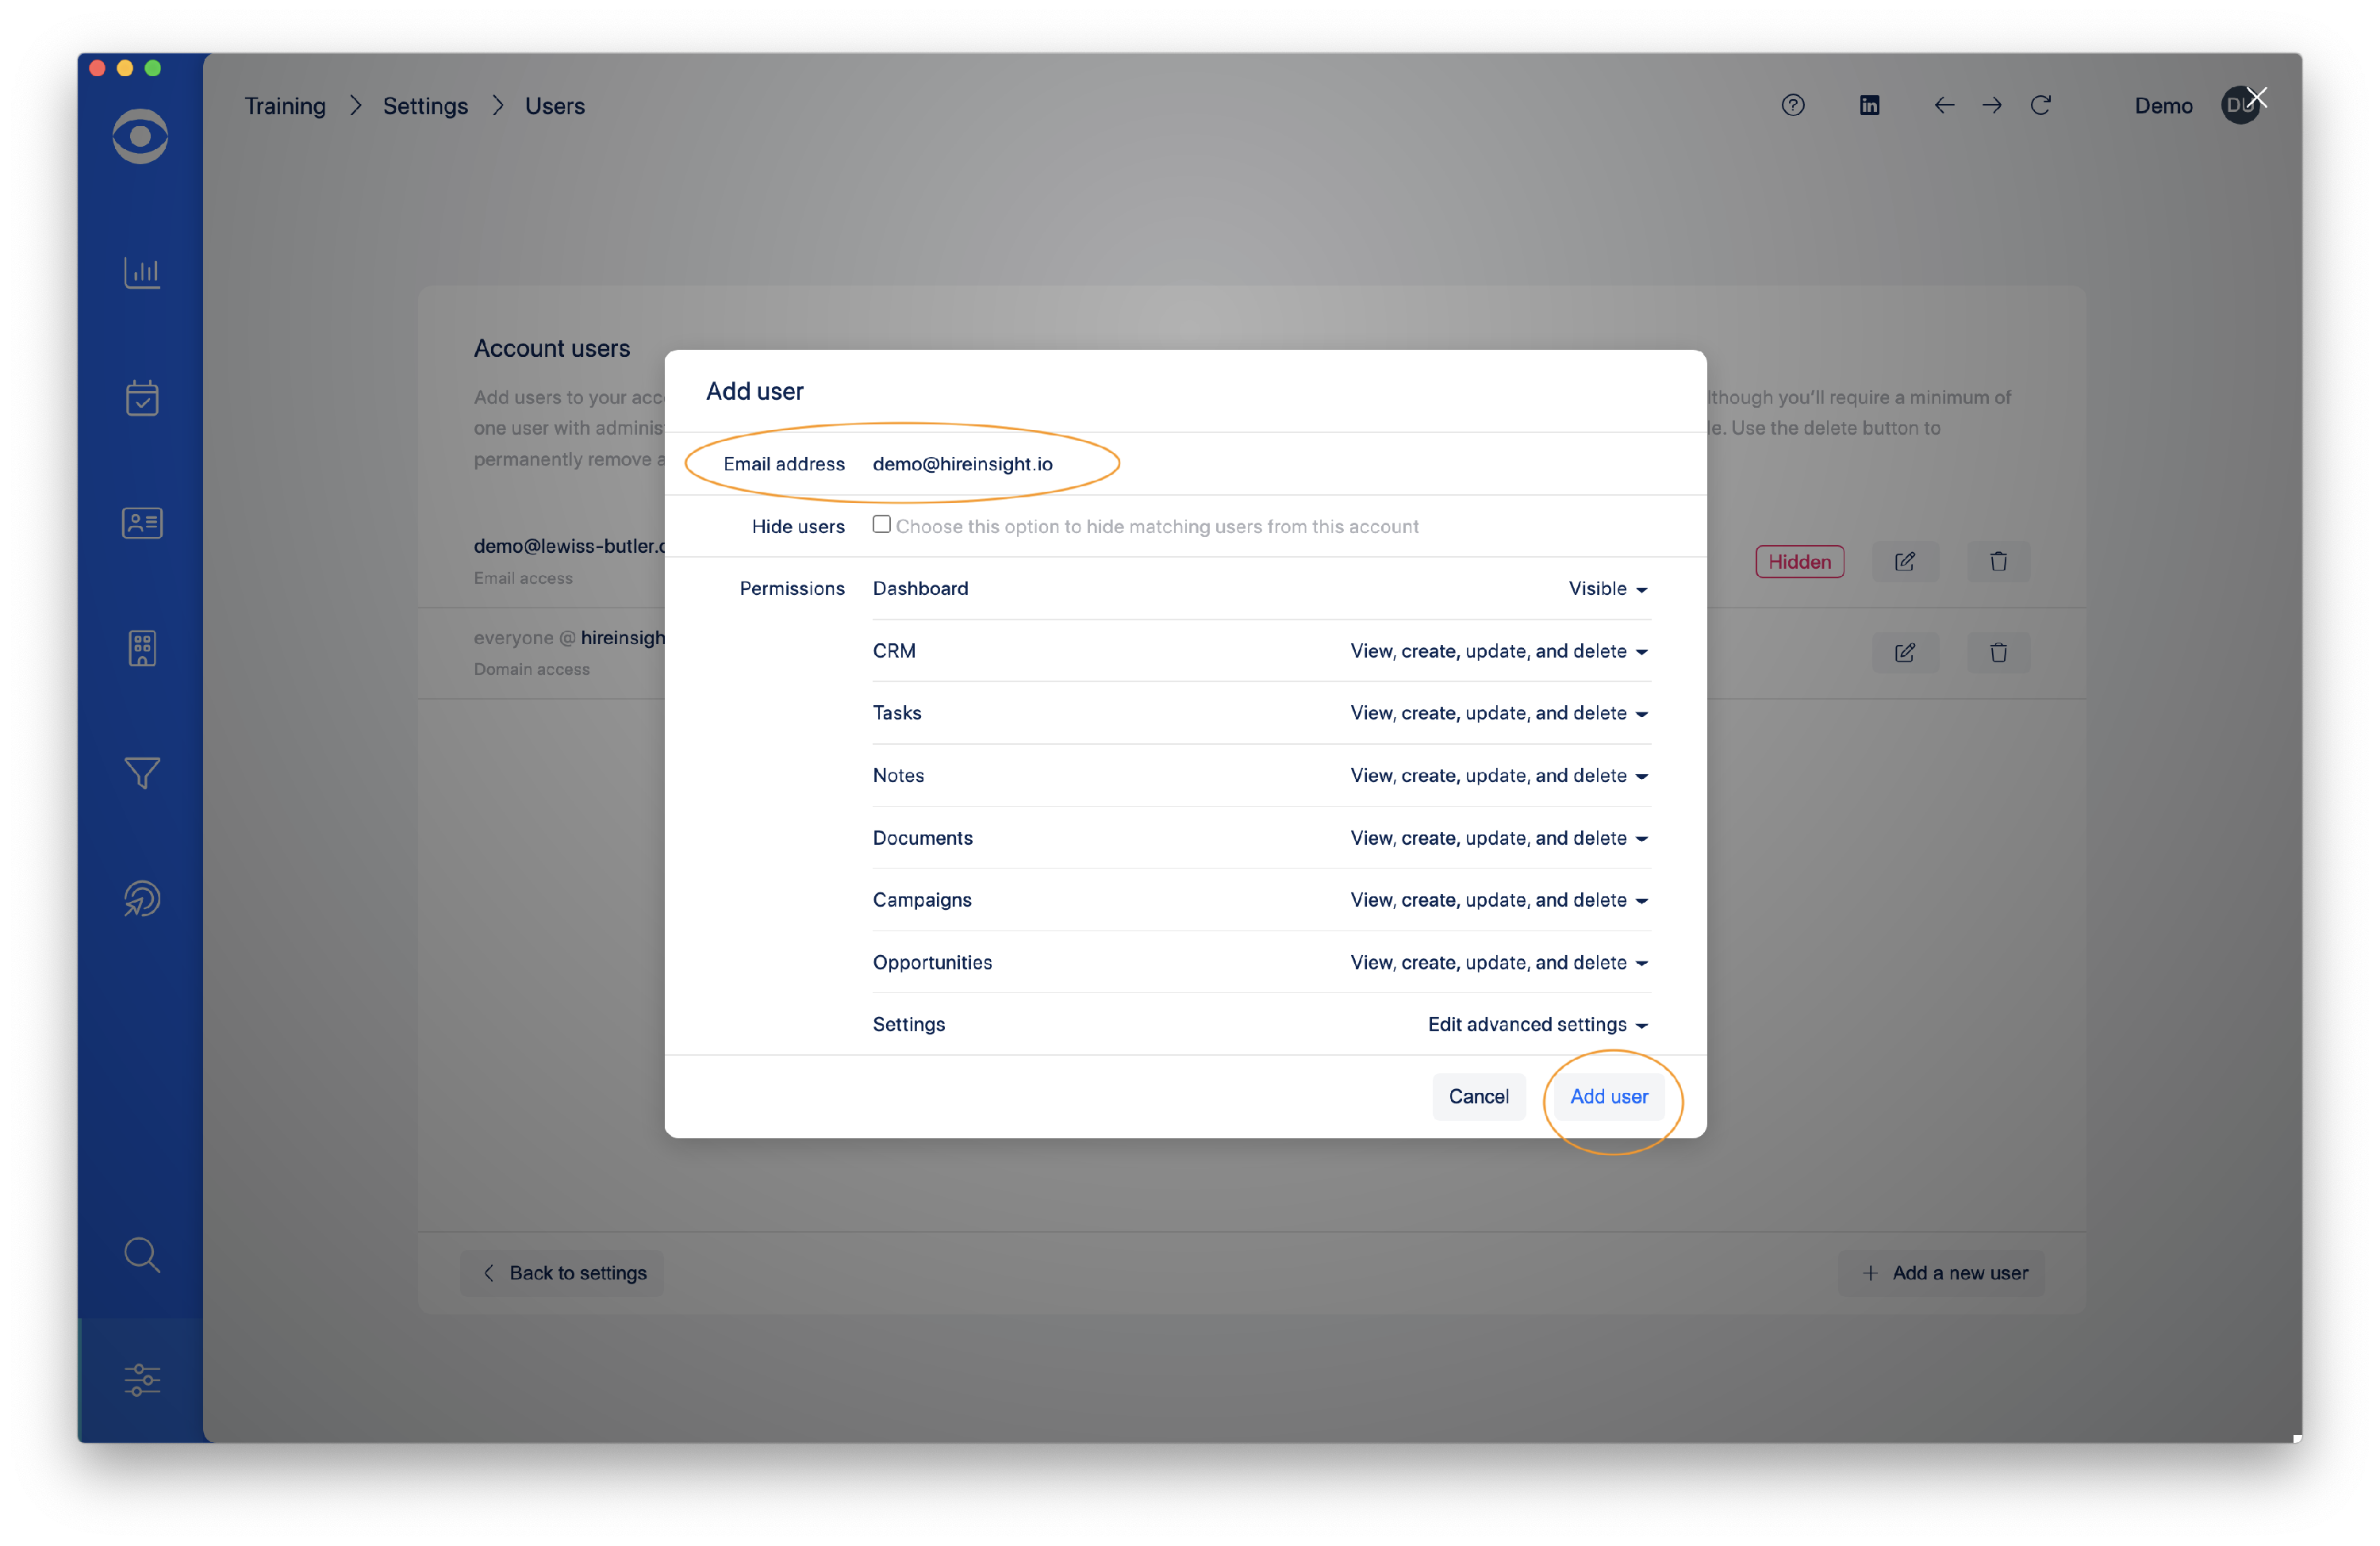Confirm with the Add user button
The width and height of the screenshot is (2380, 1546).
pyautogui.click(x=1609, y=1096)
